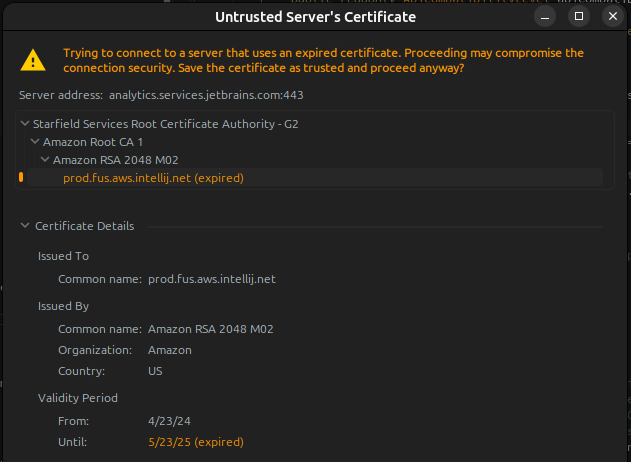Screen dimensions: 631x462
Task: Collapse the Amazon Root CA 1 node
Action: click(35, 142)
